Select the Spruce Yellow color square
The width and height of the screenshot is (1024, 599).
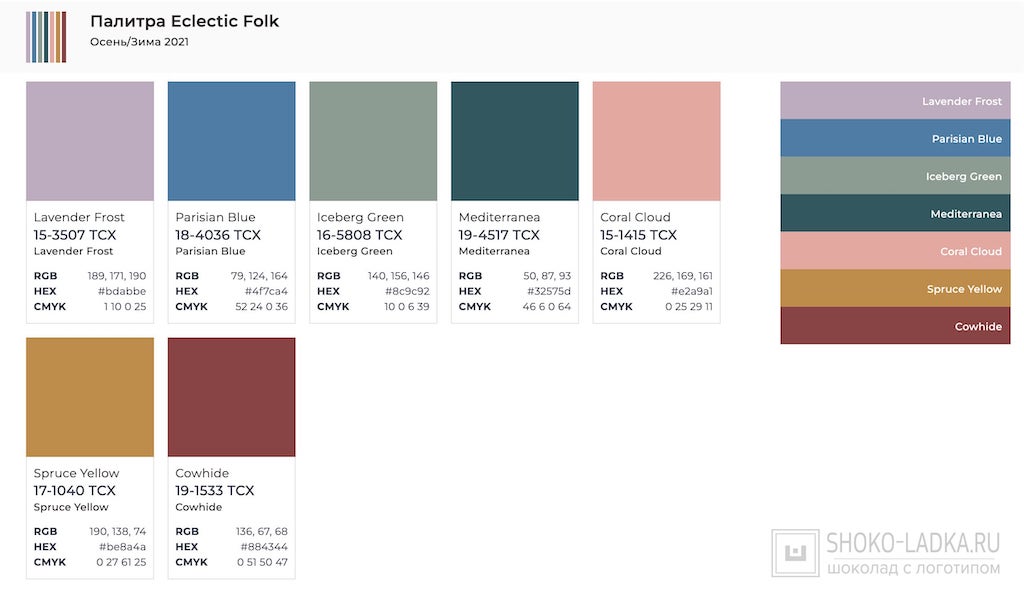[90, 397]
